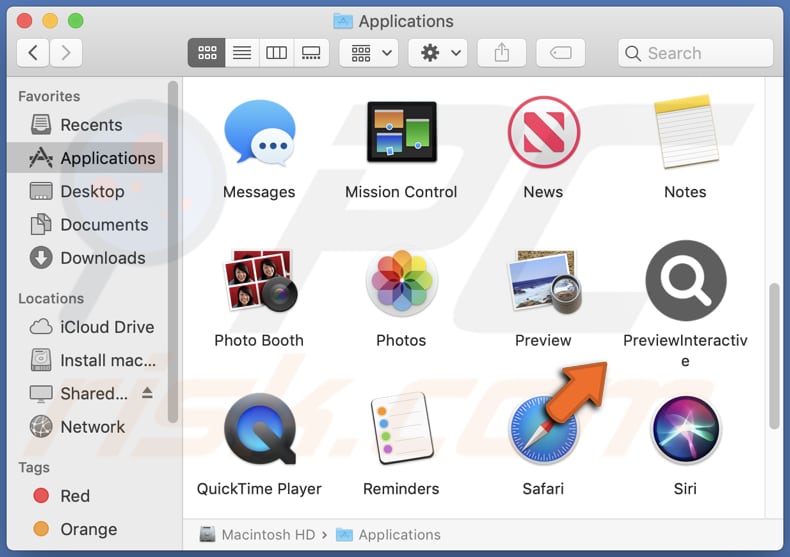Switch to icon view
Image resolution: width=790 pixels, height=557 pixels.
pos(207,52)
